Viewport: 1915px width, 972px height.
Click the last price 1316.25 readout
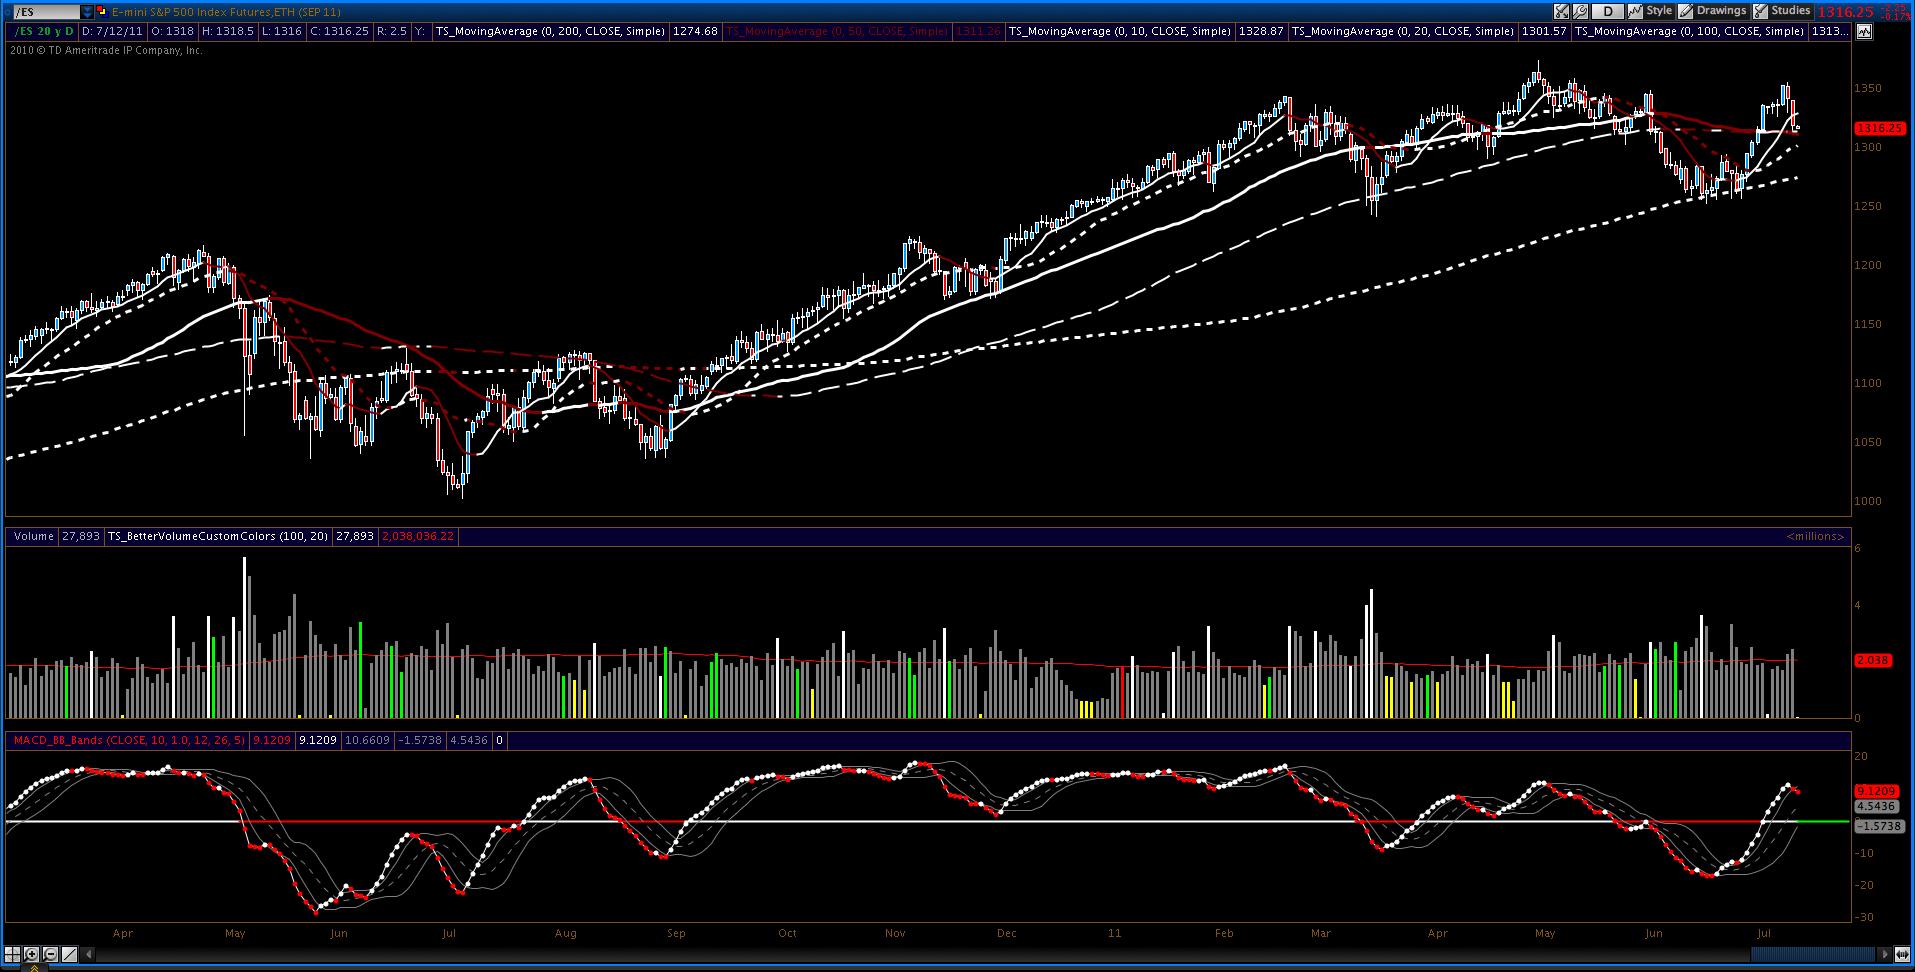click(1845, 12)
